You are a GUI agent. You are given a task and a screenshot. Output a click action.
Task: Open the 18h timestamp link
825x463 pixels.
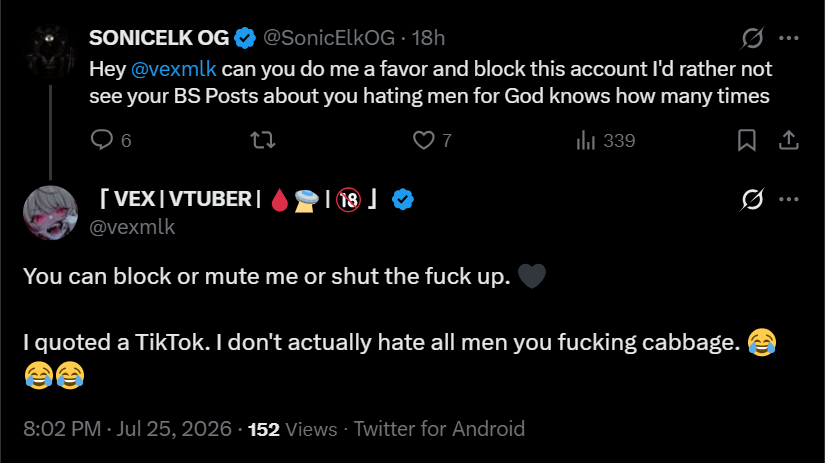tap(428, 38)
